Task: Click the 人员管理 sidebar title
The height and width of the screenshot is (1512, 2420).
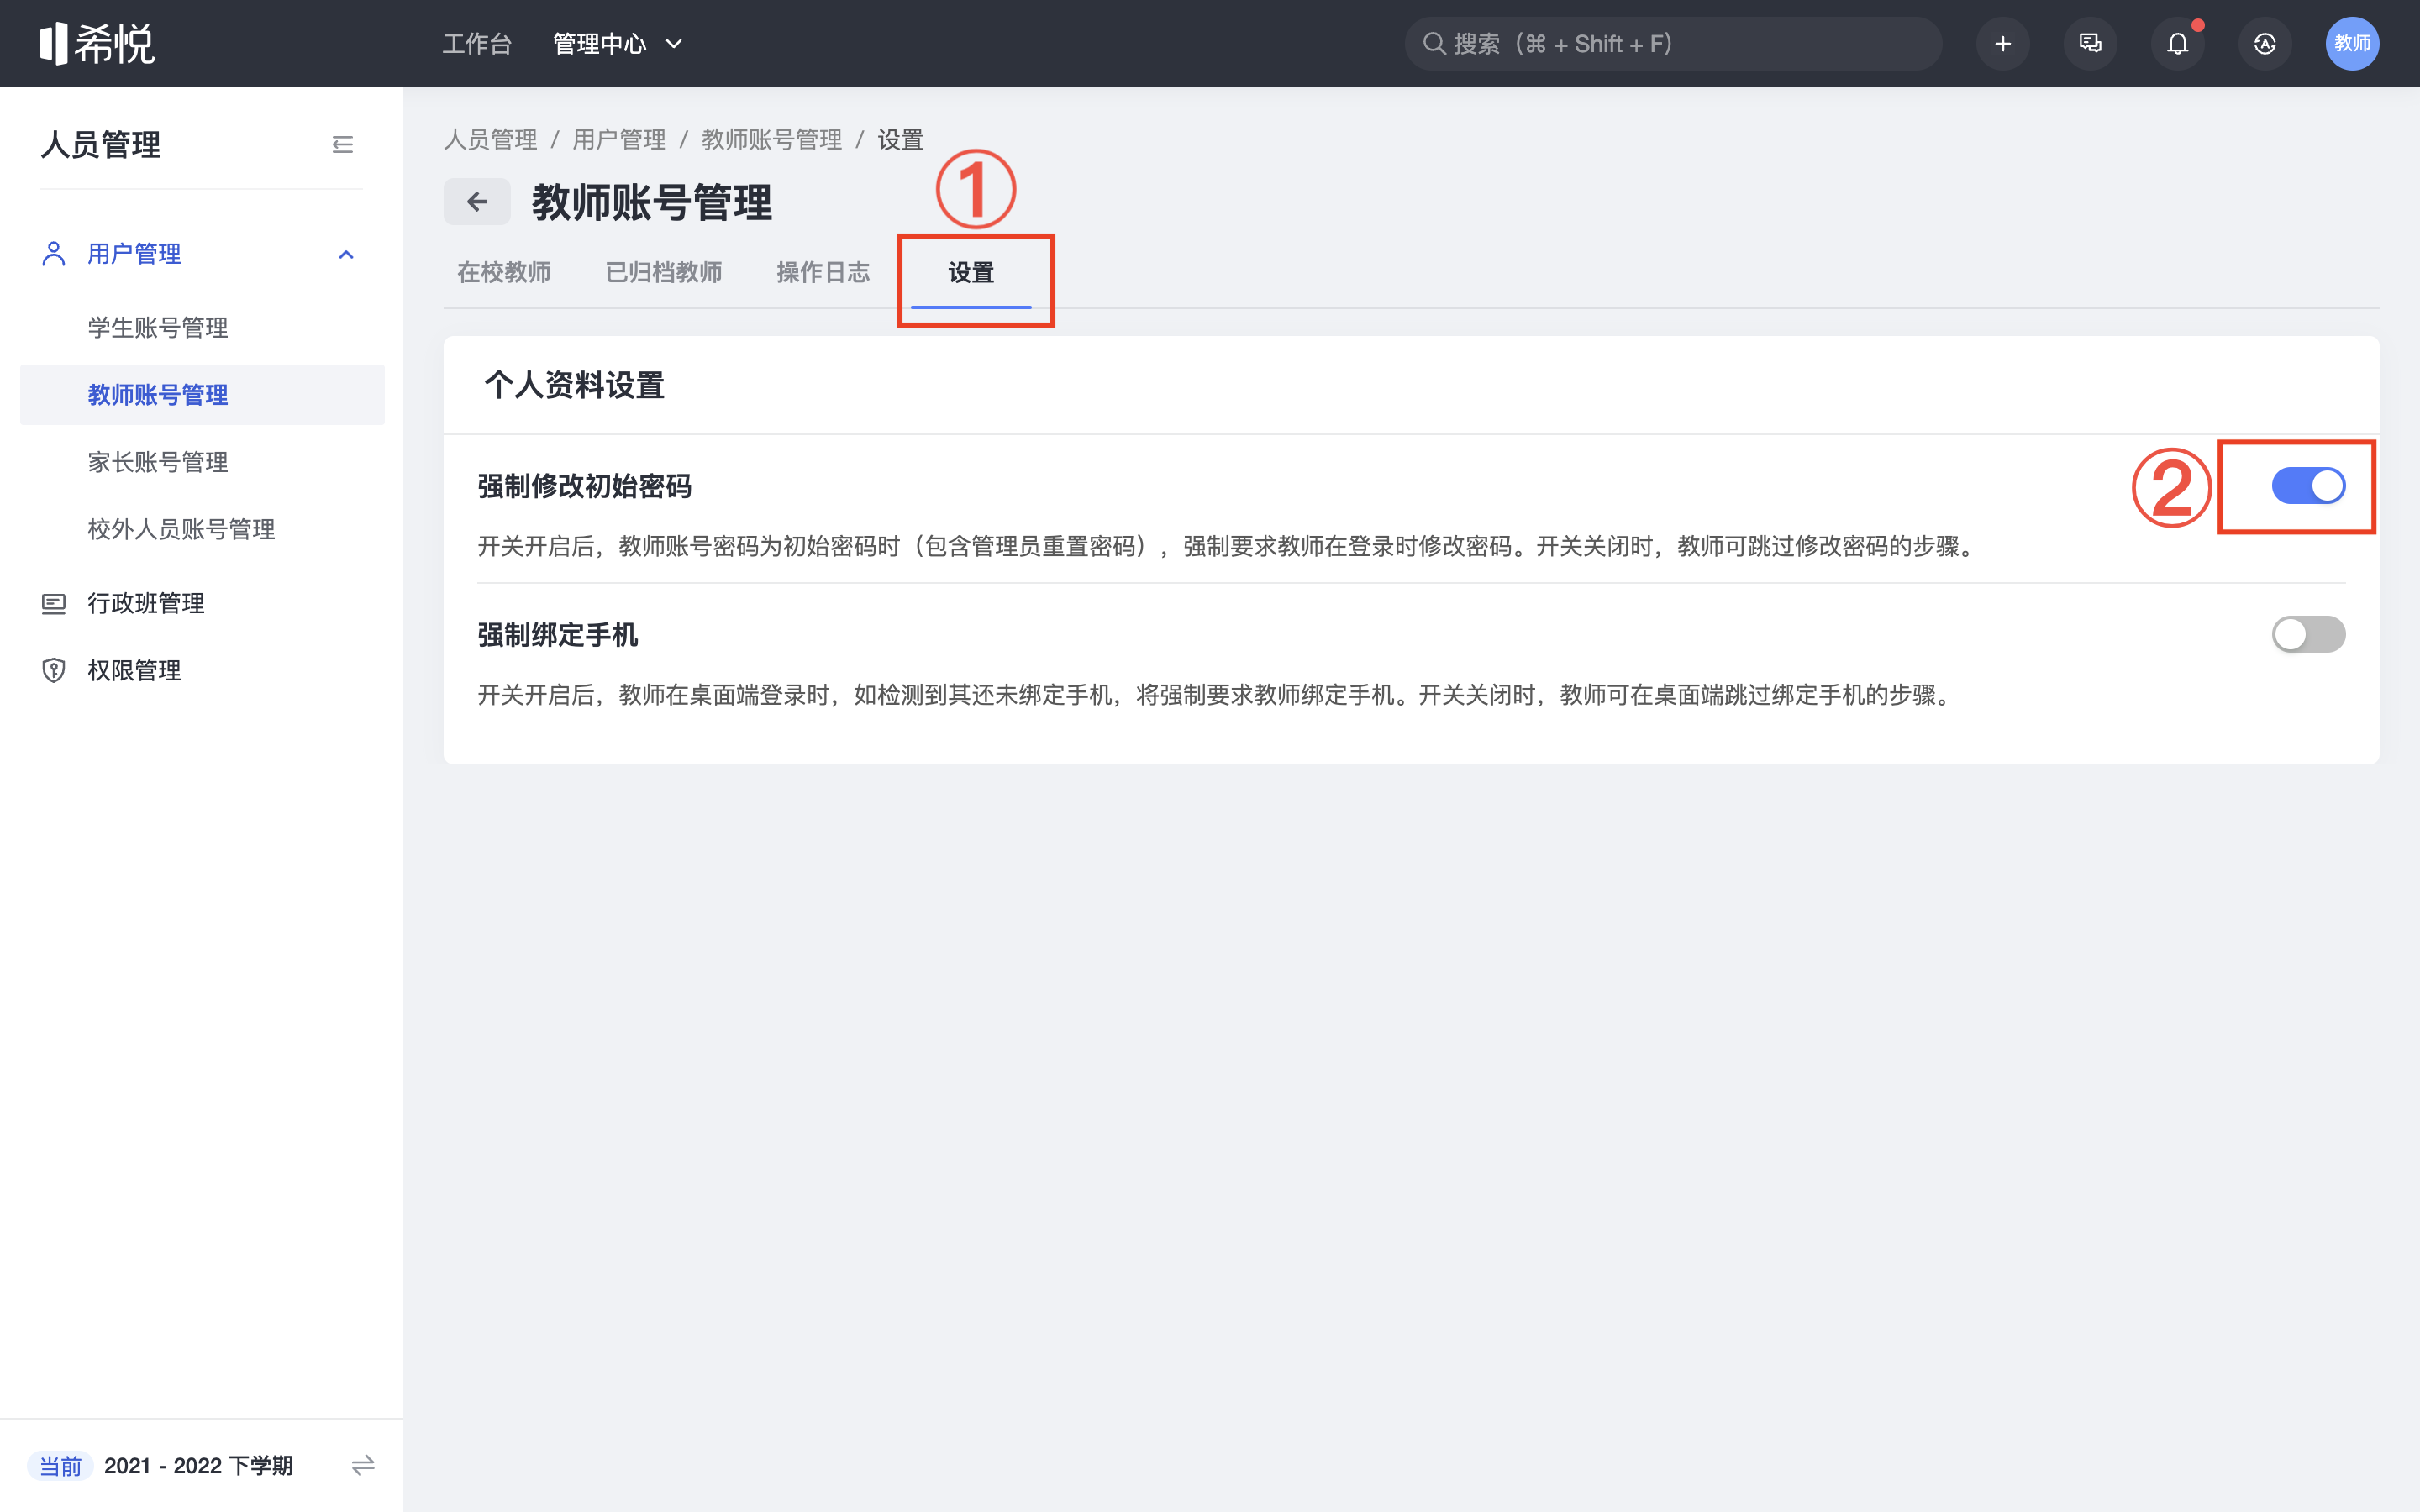Action: pyautogui.click(x=100, y=145)
